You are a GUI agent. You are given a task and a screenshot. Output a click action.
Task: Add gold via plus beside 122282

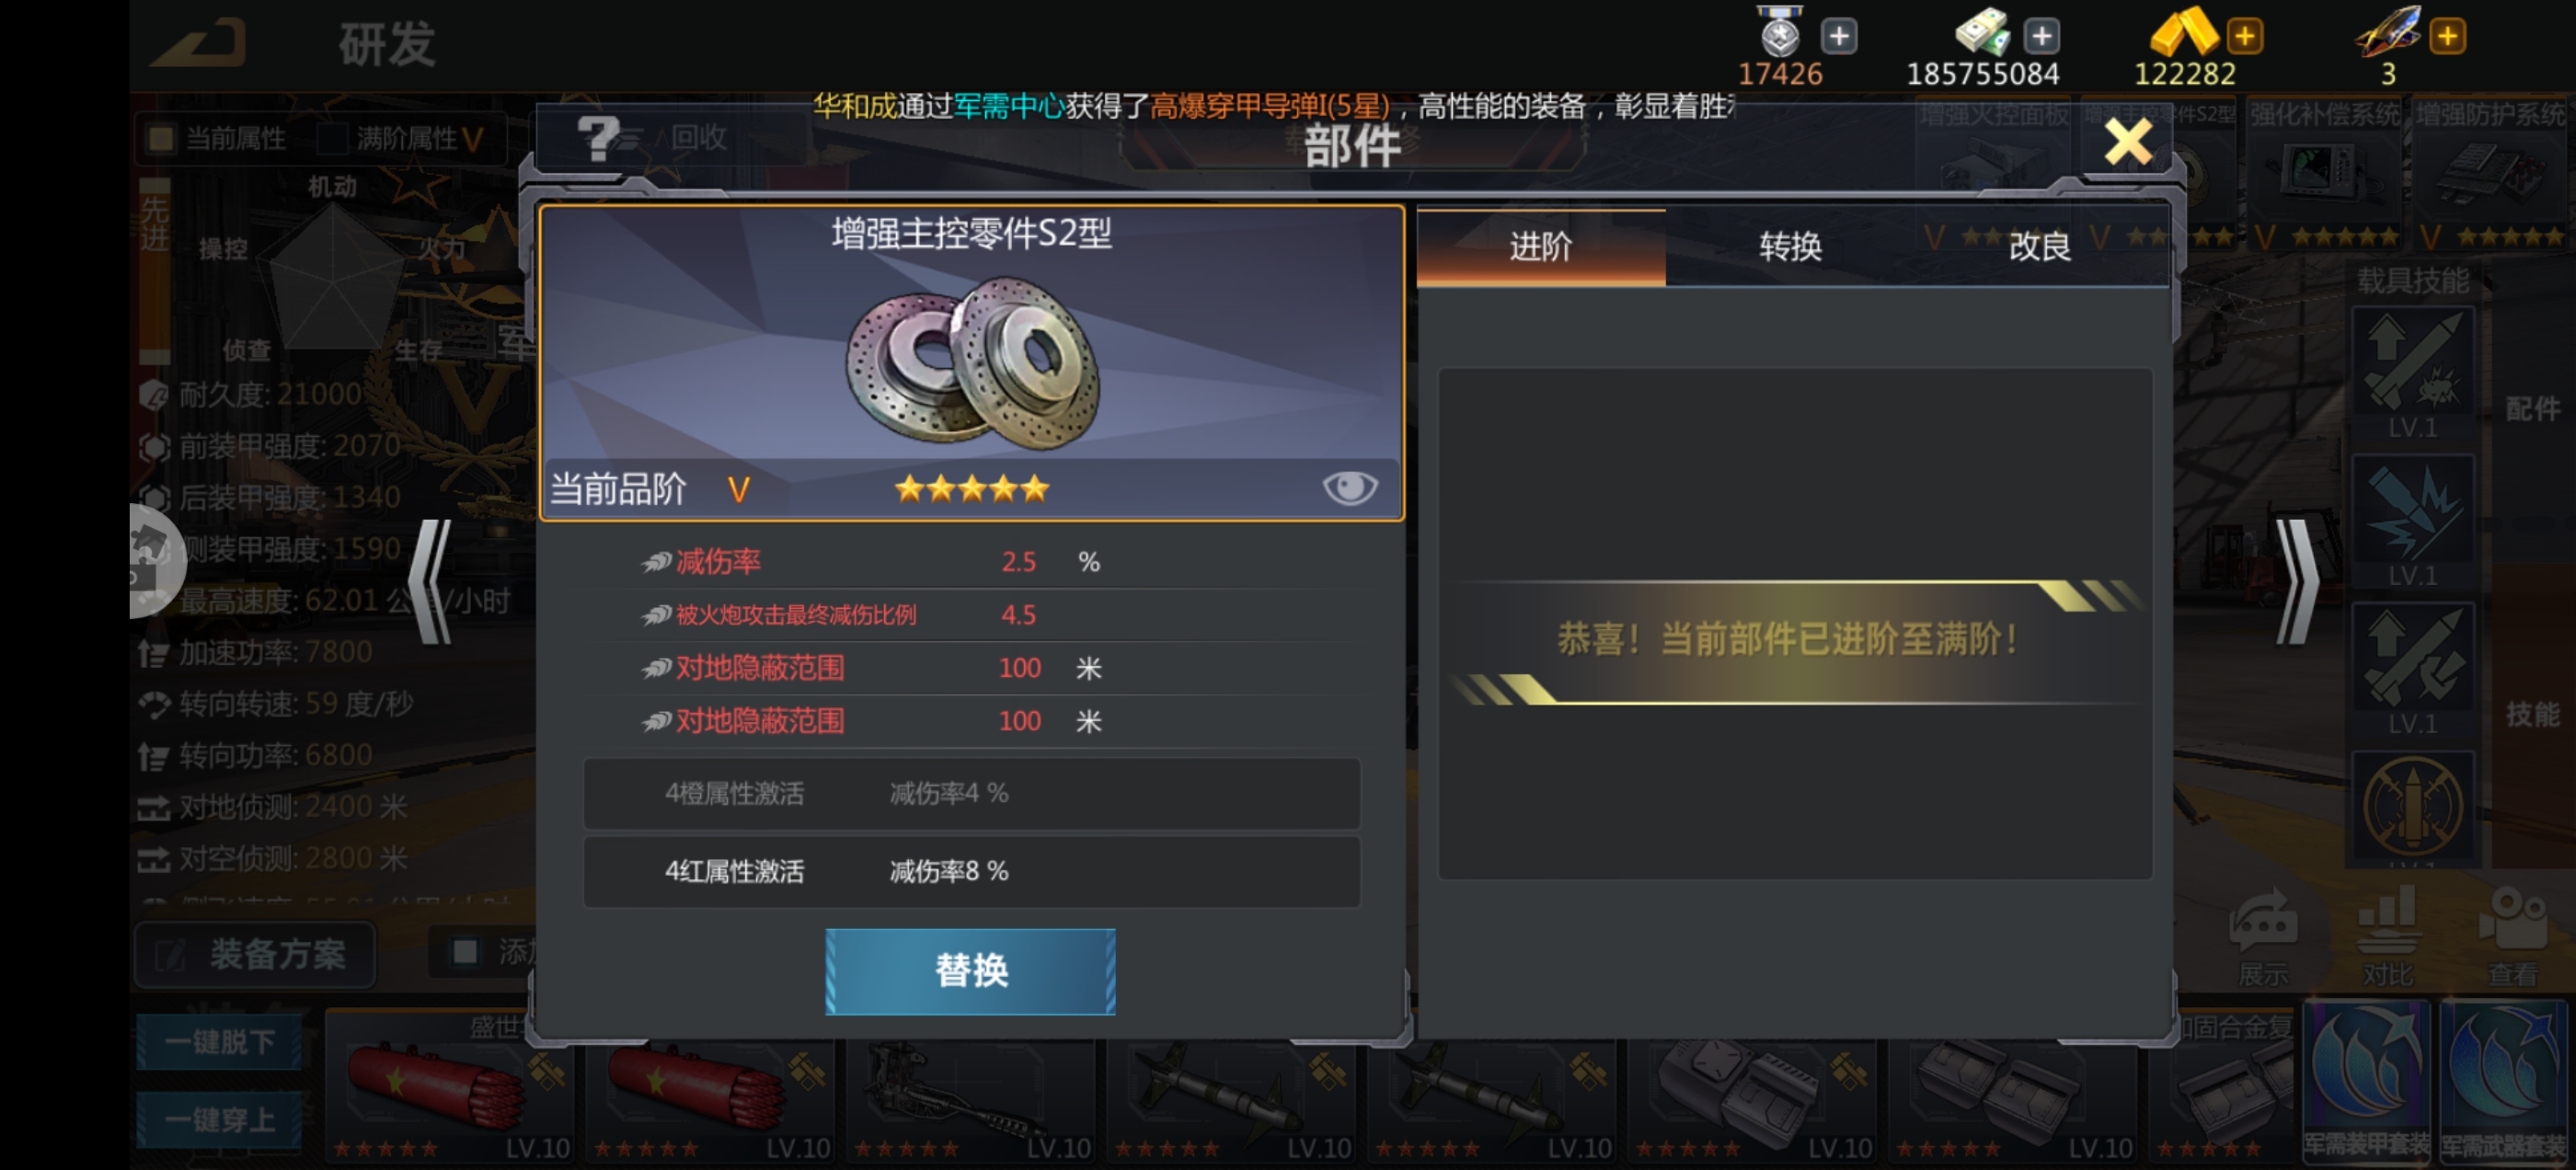click(x=2244, y=37)
